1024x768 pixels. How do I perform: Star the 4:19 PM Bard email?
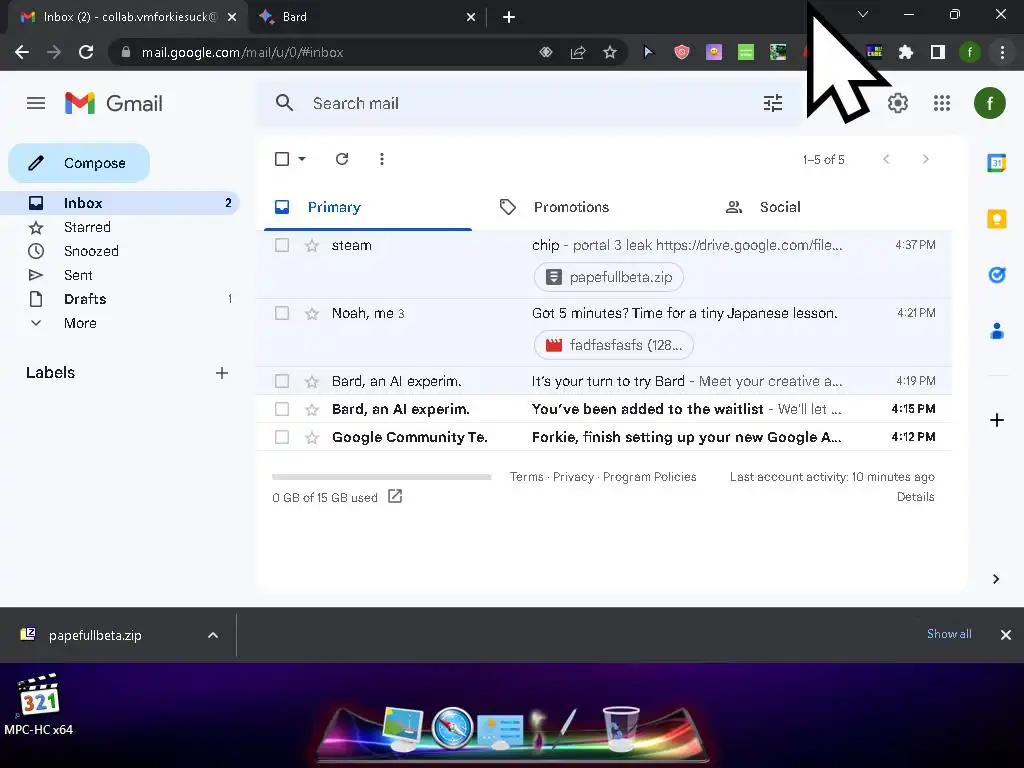click(312, 381)
